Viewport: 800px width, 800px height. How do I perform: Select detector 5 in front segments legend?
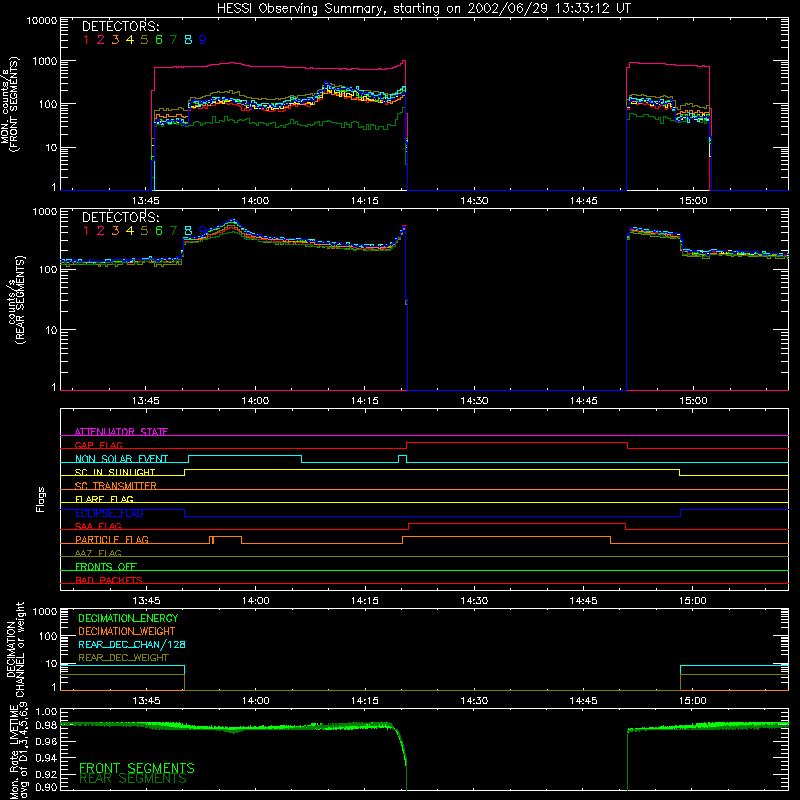144,40
